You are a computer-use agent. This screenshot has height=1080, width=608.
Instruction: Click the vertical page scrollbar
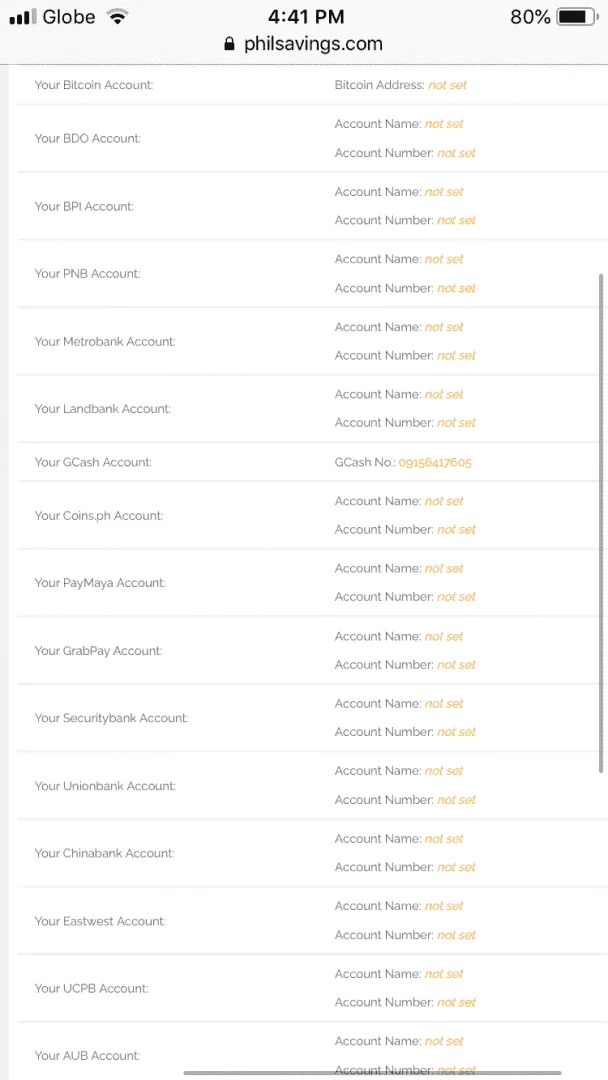tap(602, 523)
